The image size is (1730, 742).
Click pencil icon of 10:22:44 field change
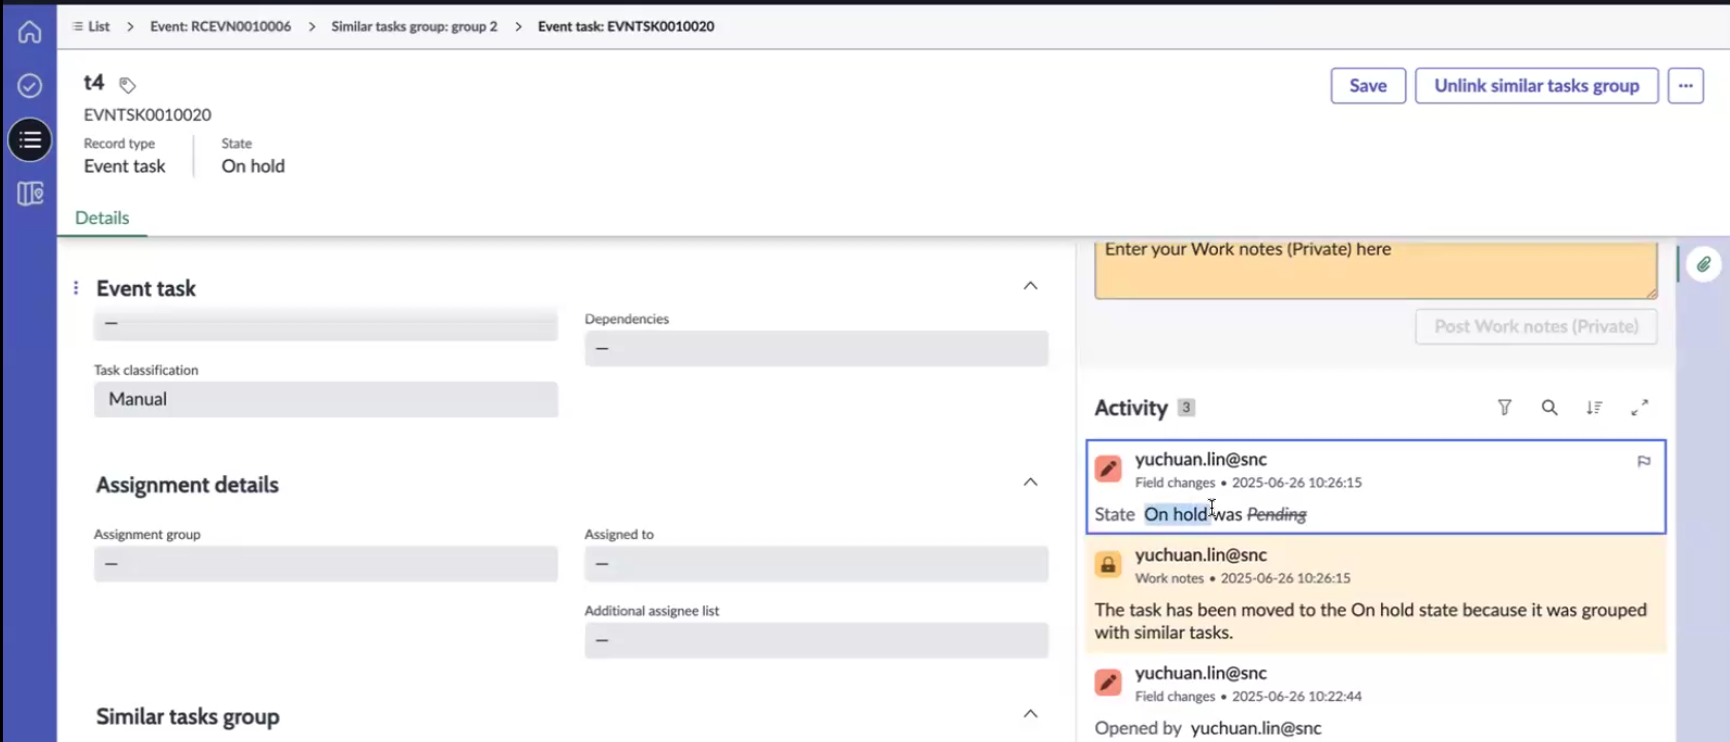tap(1108, 682)
